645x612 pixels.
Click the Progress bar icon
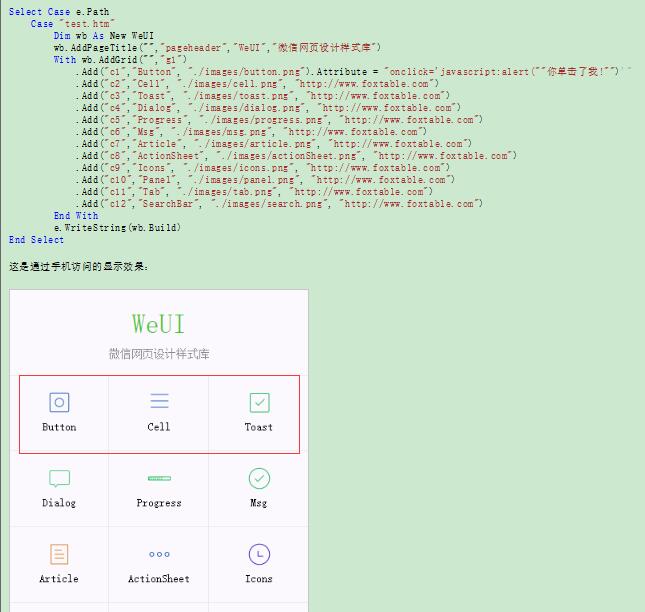click(x=159, y=478)
